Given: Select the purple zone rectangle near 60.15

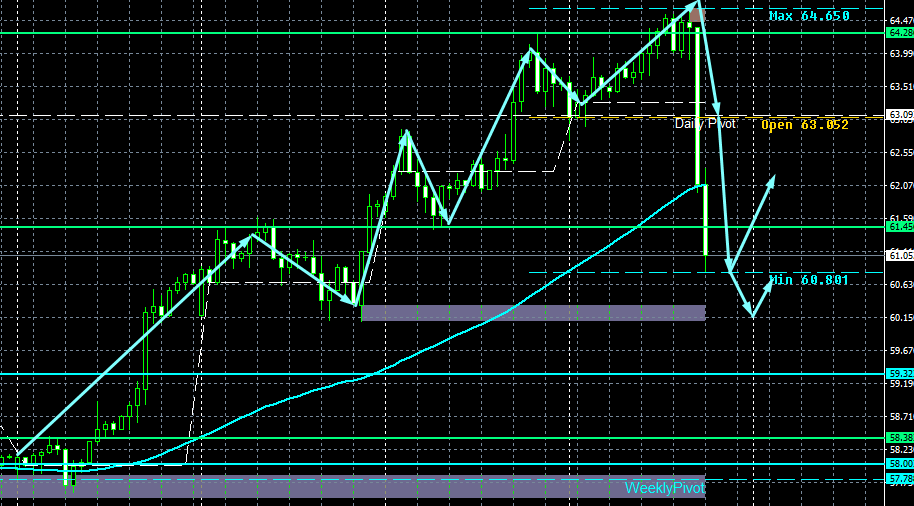Looking at the screenshot, I should point(533,313).
